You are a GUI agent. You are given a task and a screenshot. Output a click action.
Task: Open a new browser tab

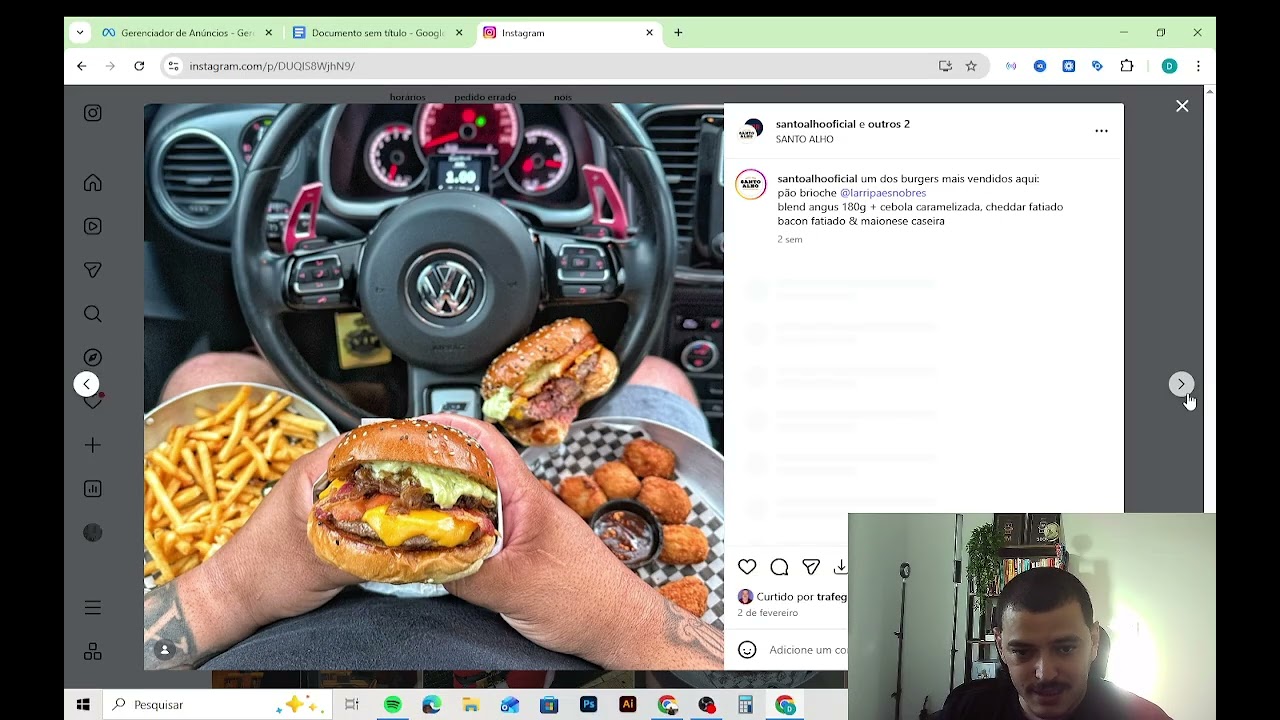(x=678, y=33)
